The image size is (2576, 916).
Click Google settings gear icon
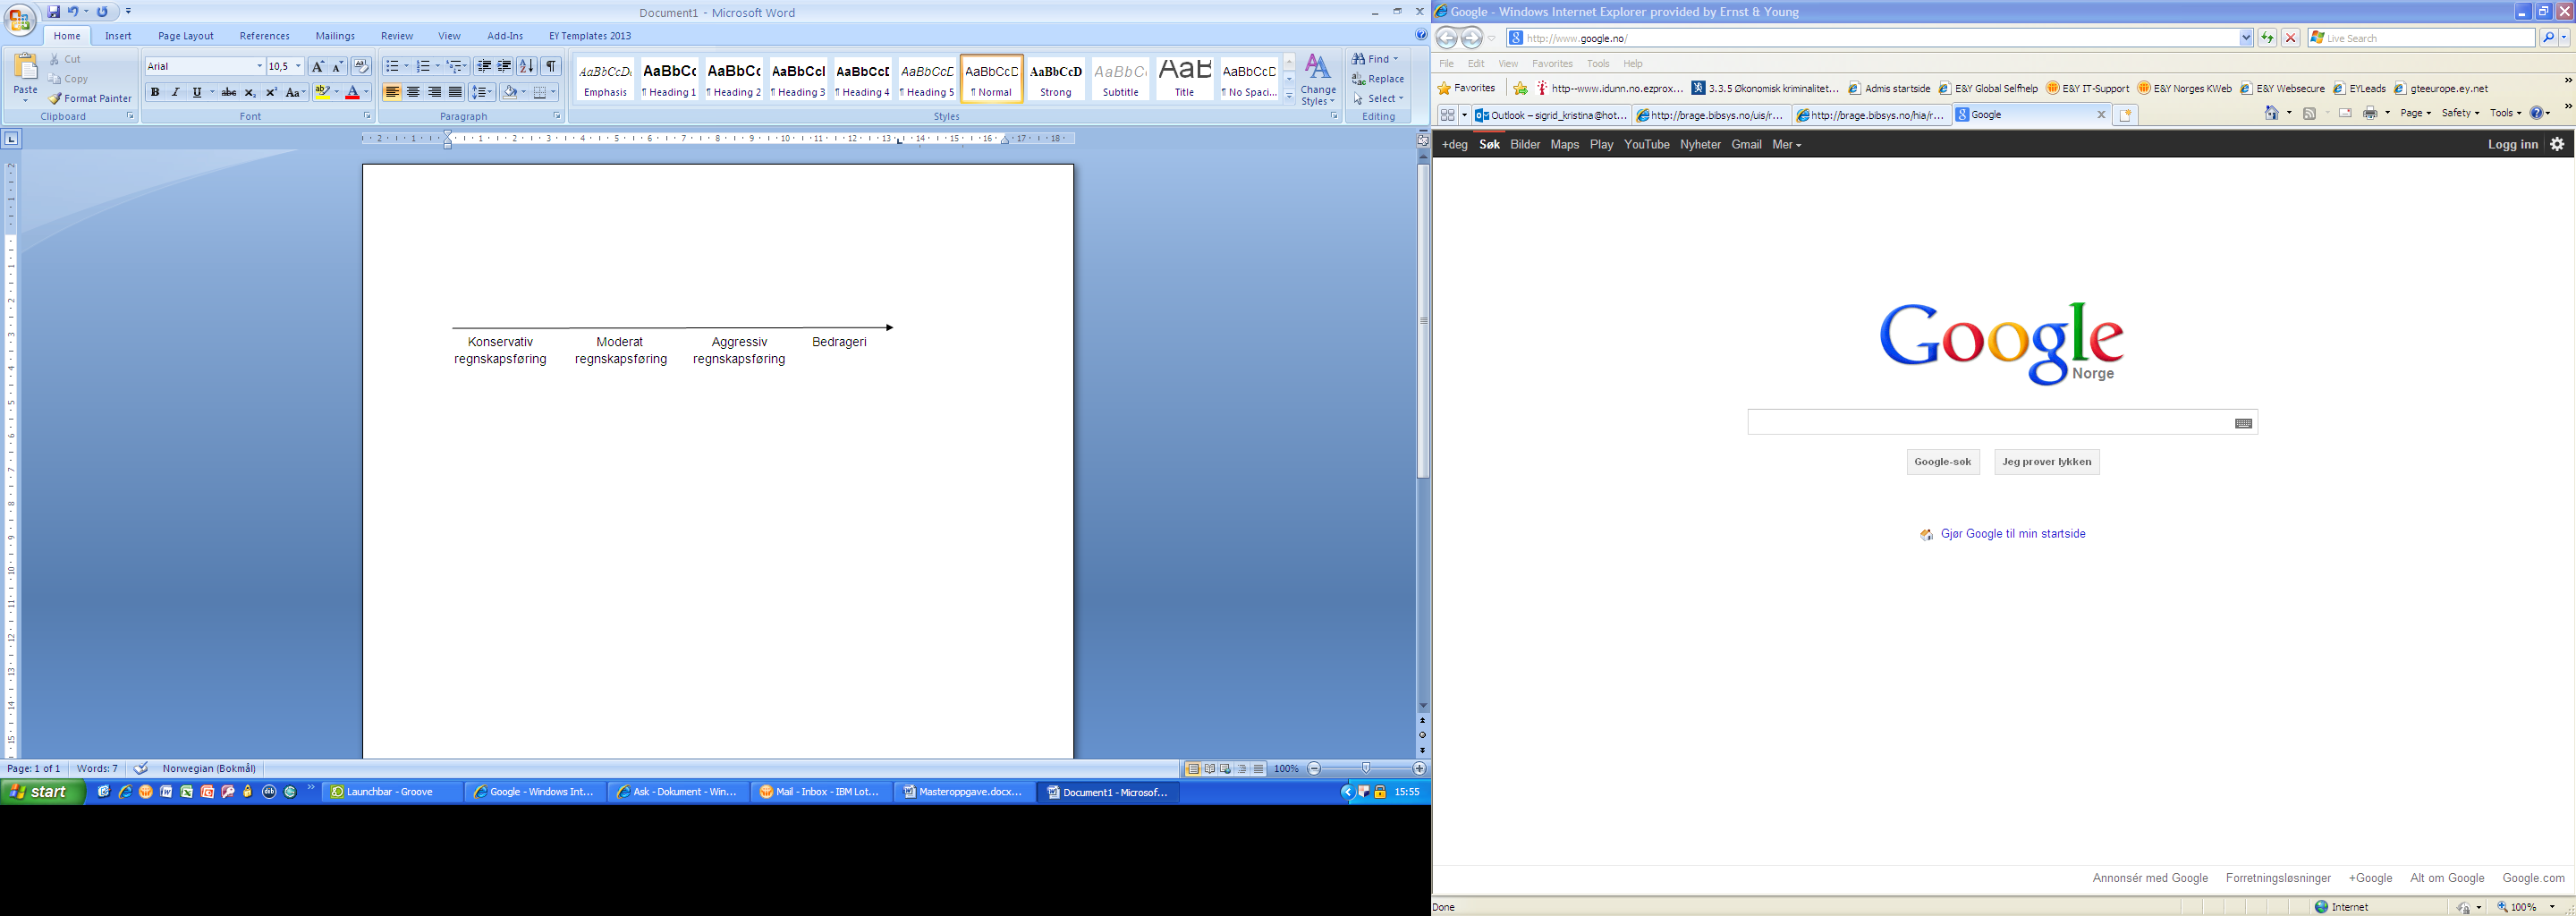(x=2557, y=144)
